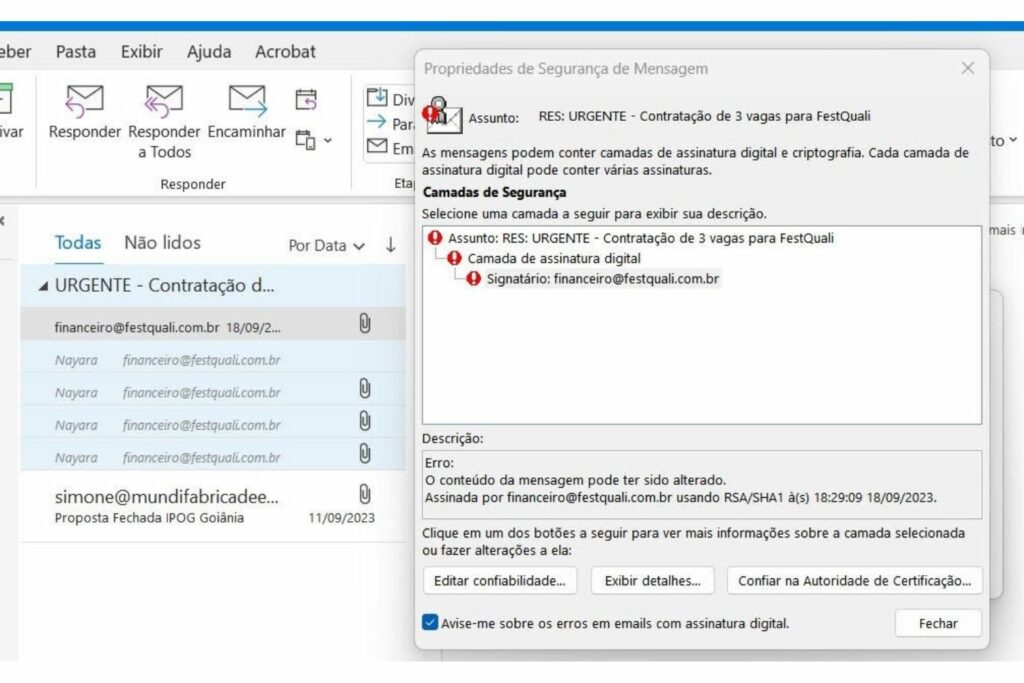Click the paperclip on the financeiro@festquali.com.br 18/09 message

(365, 324)
